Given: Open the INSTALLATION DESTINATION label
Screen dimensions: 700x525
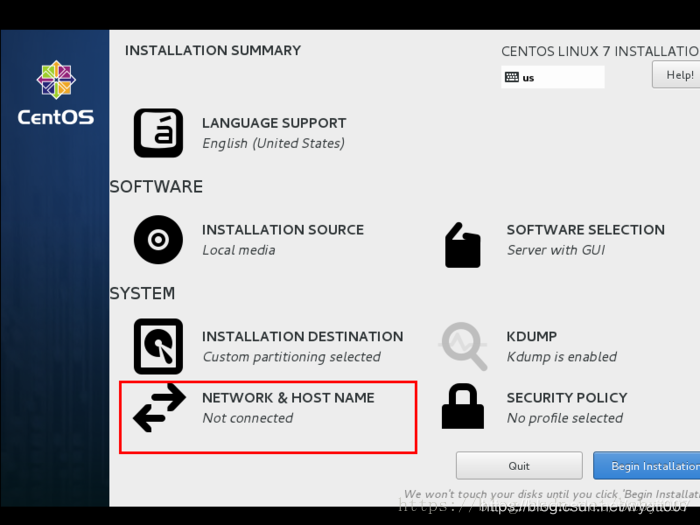Looking at the screenshot, I should (303, 337).
